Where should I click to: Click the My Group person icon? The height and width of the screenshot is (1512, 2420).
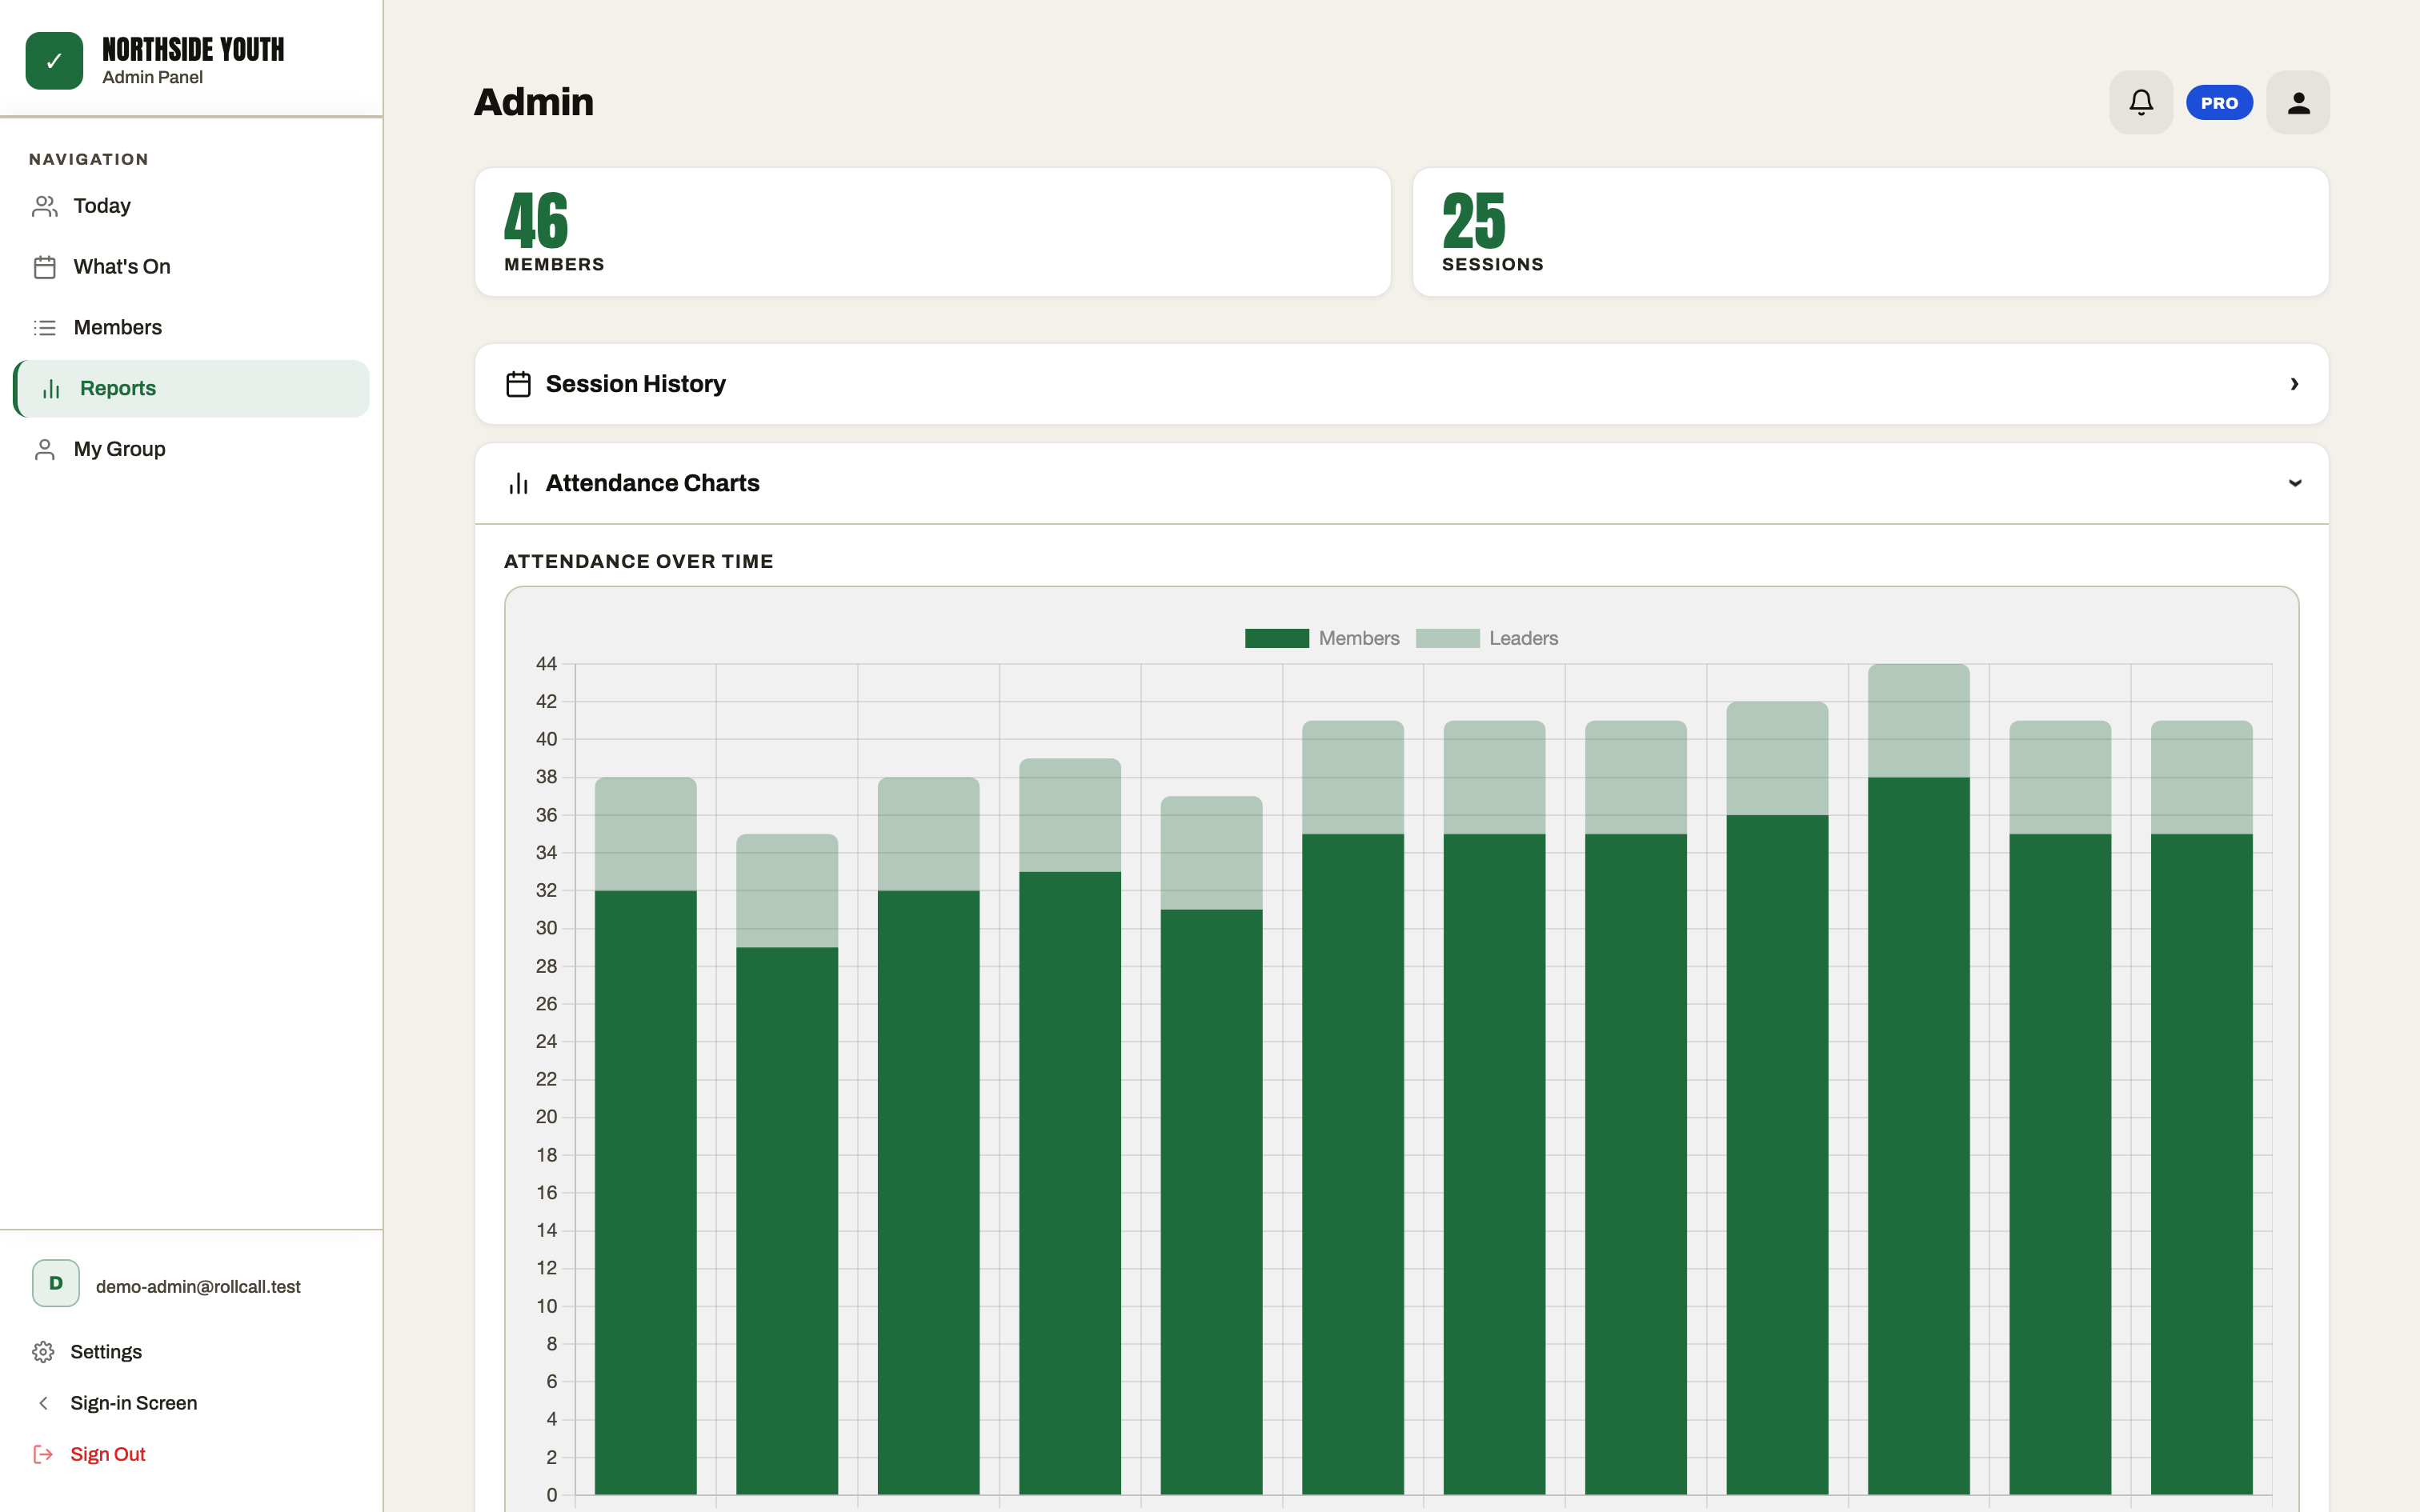click(x=45, y=449)
